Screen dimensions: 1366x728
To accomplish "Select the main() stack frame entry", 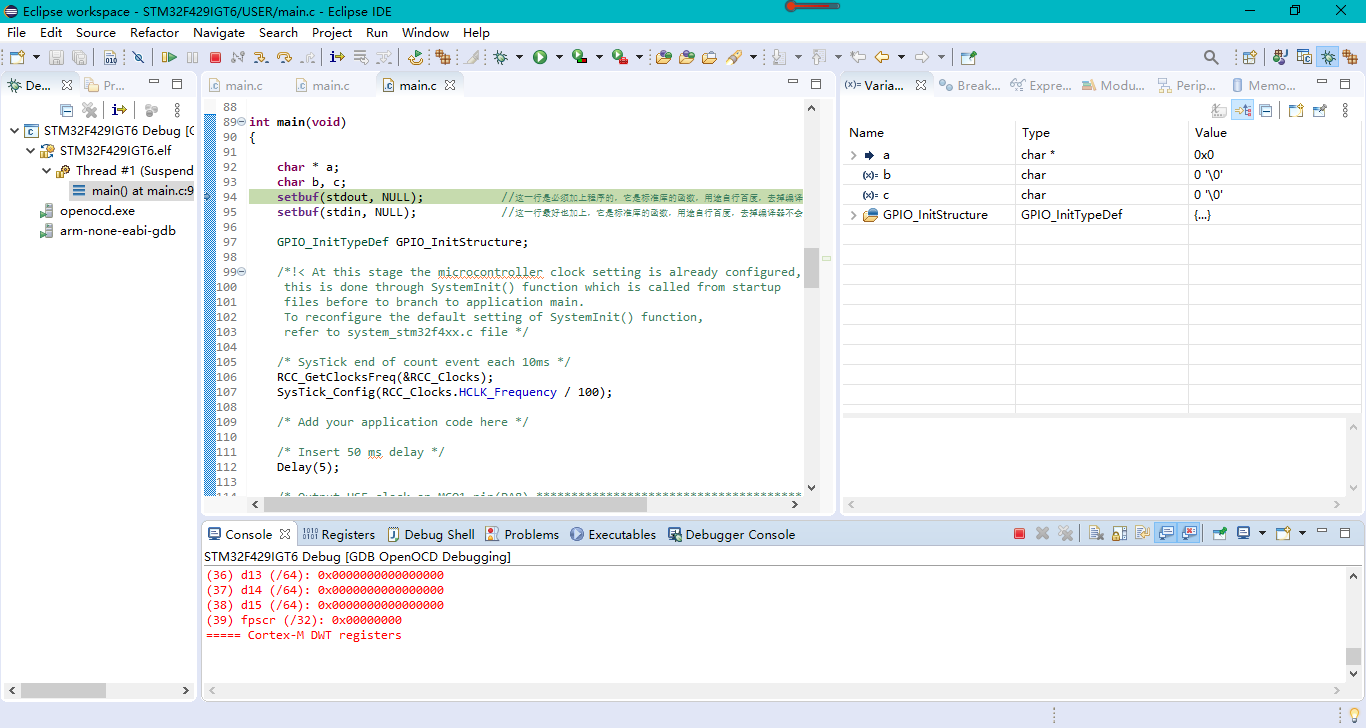I will tap(133, 191).
